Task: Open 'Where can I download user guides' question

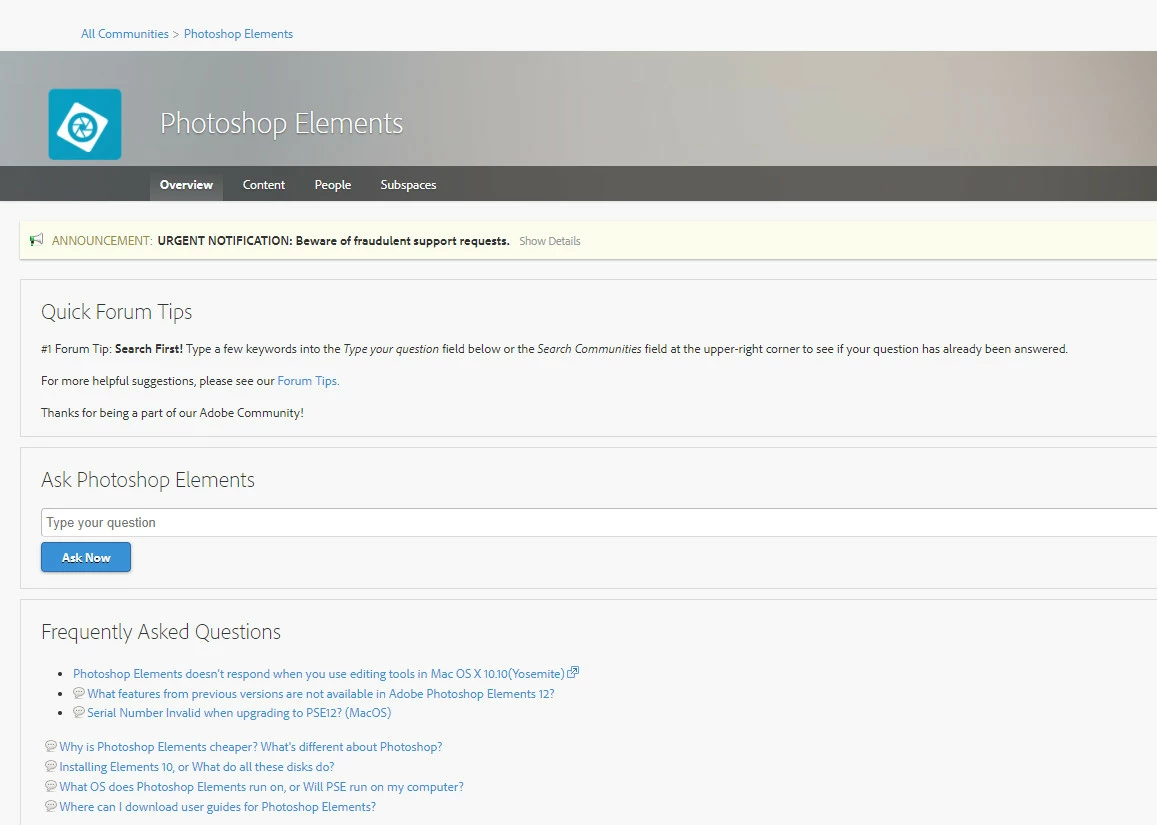Action: (218, 807)
